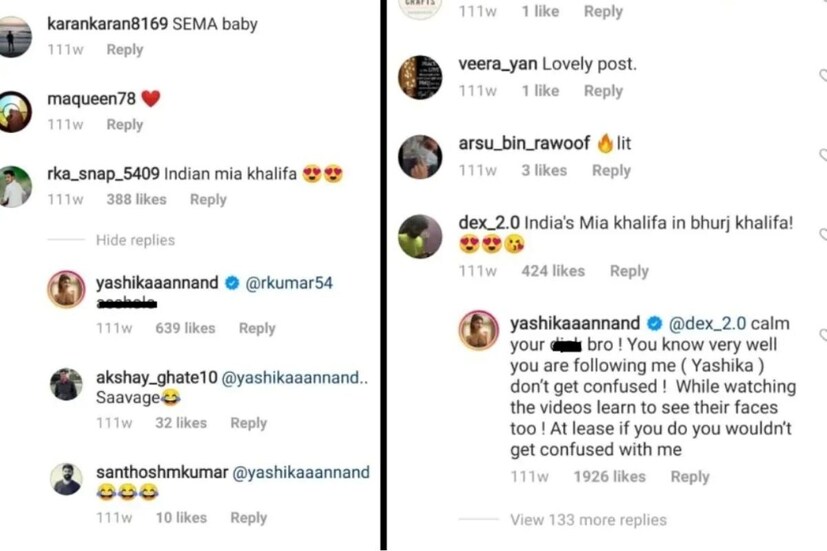Open santhoshmkumar's profile picture
This screenshot has height=551, width=827.
67,479
